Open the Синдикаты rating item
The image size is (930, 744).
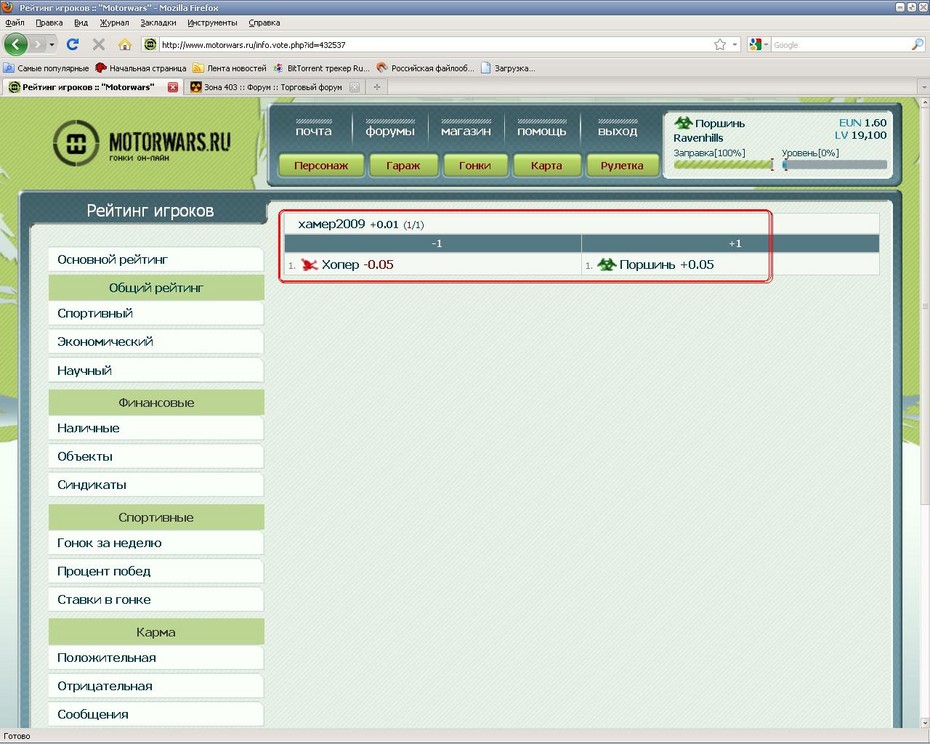156,485
